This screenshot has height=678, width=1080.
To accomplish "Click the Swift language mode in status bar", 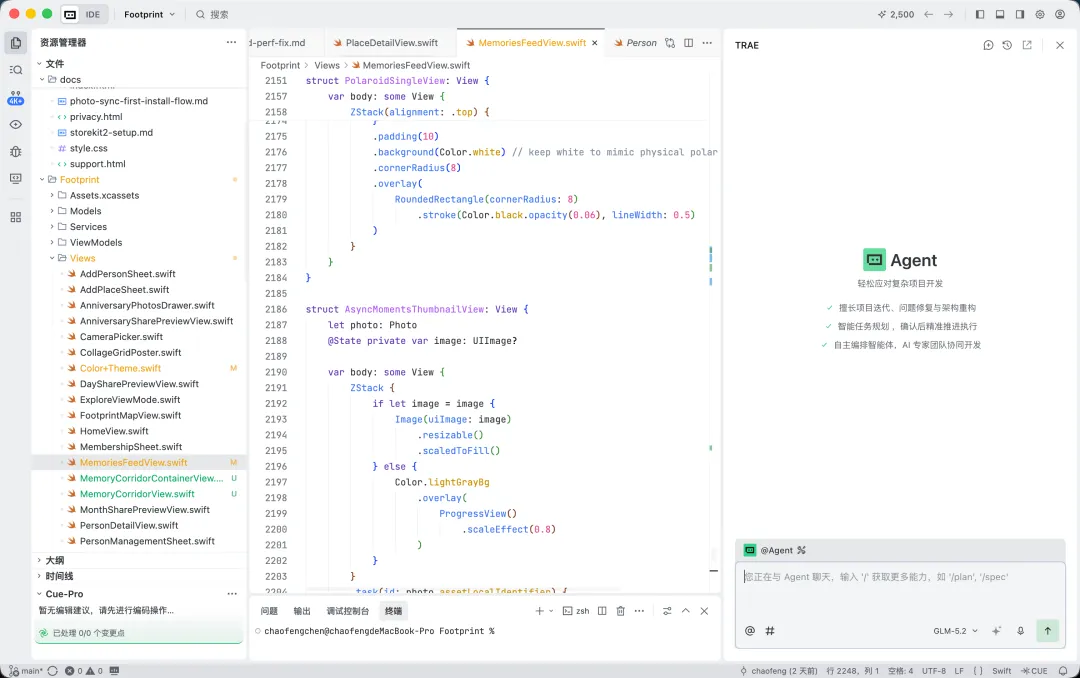I will [1001, 671].
